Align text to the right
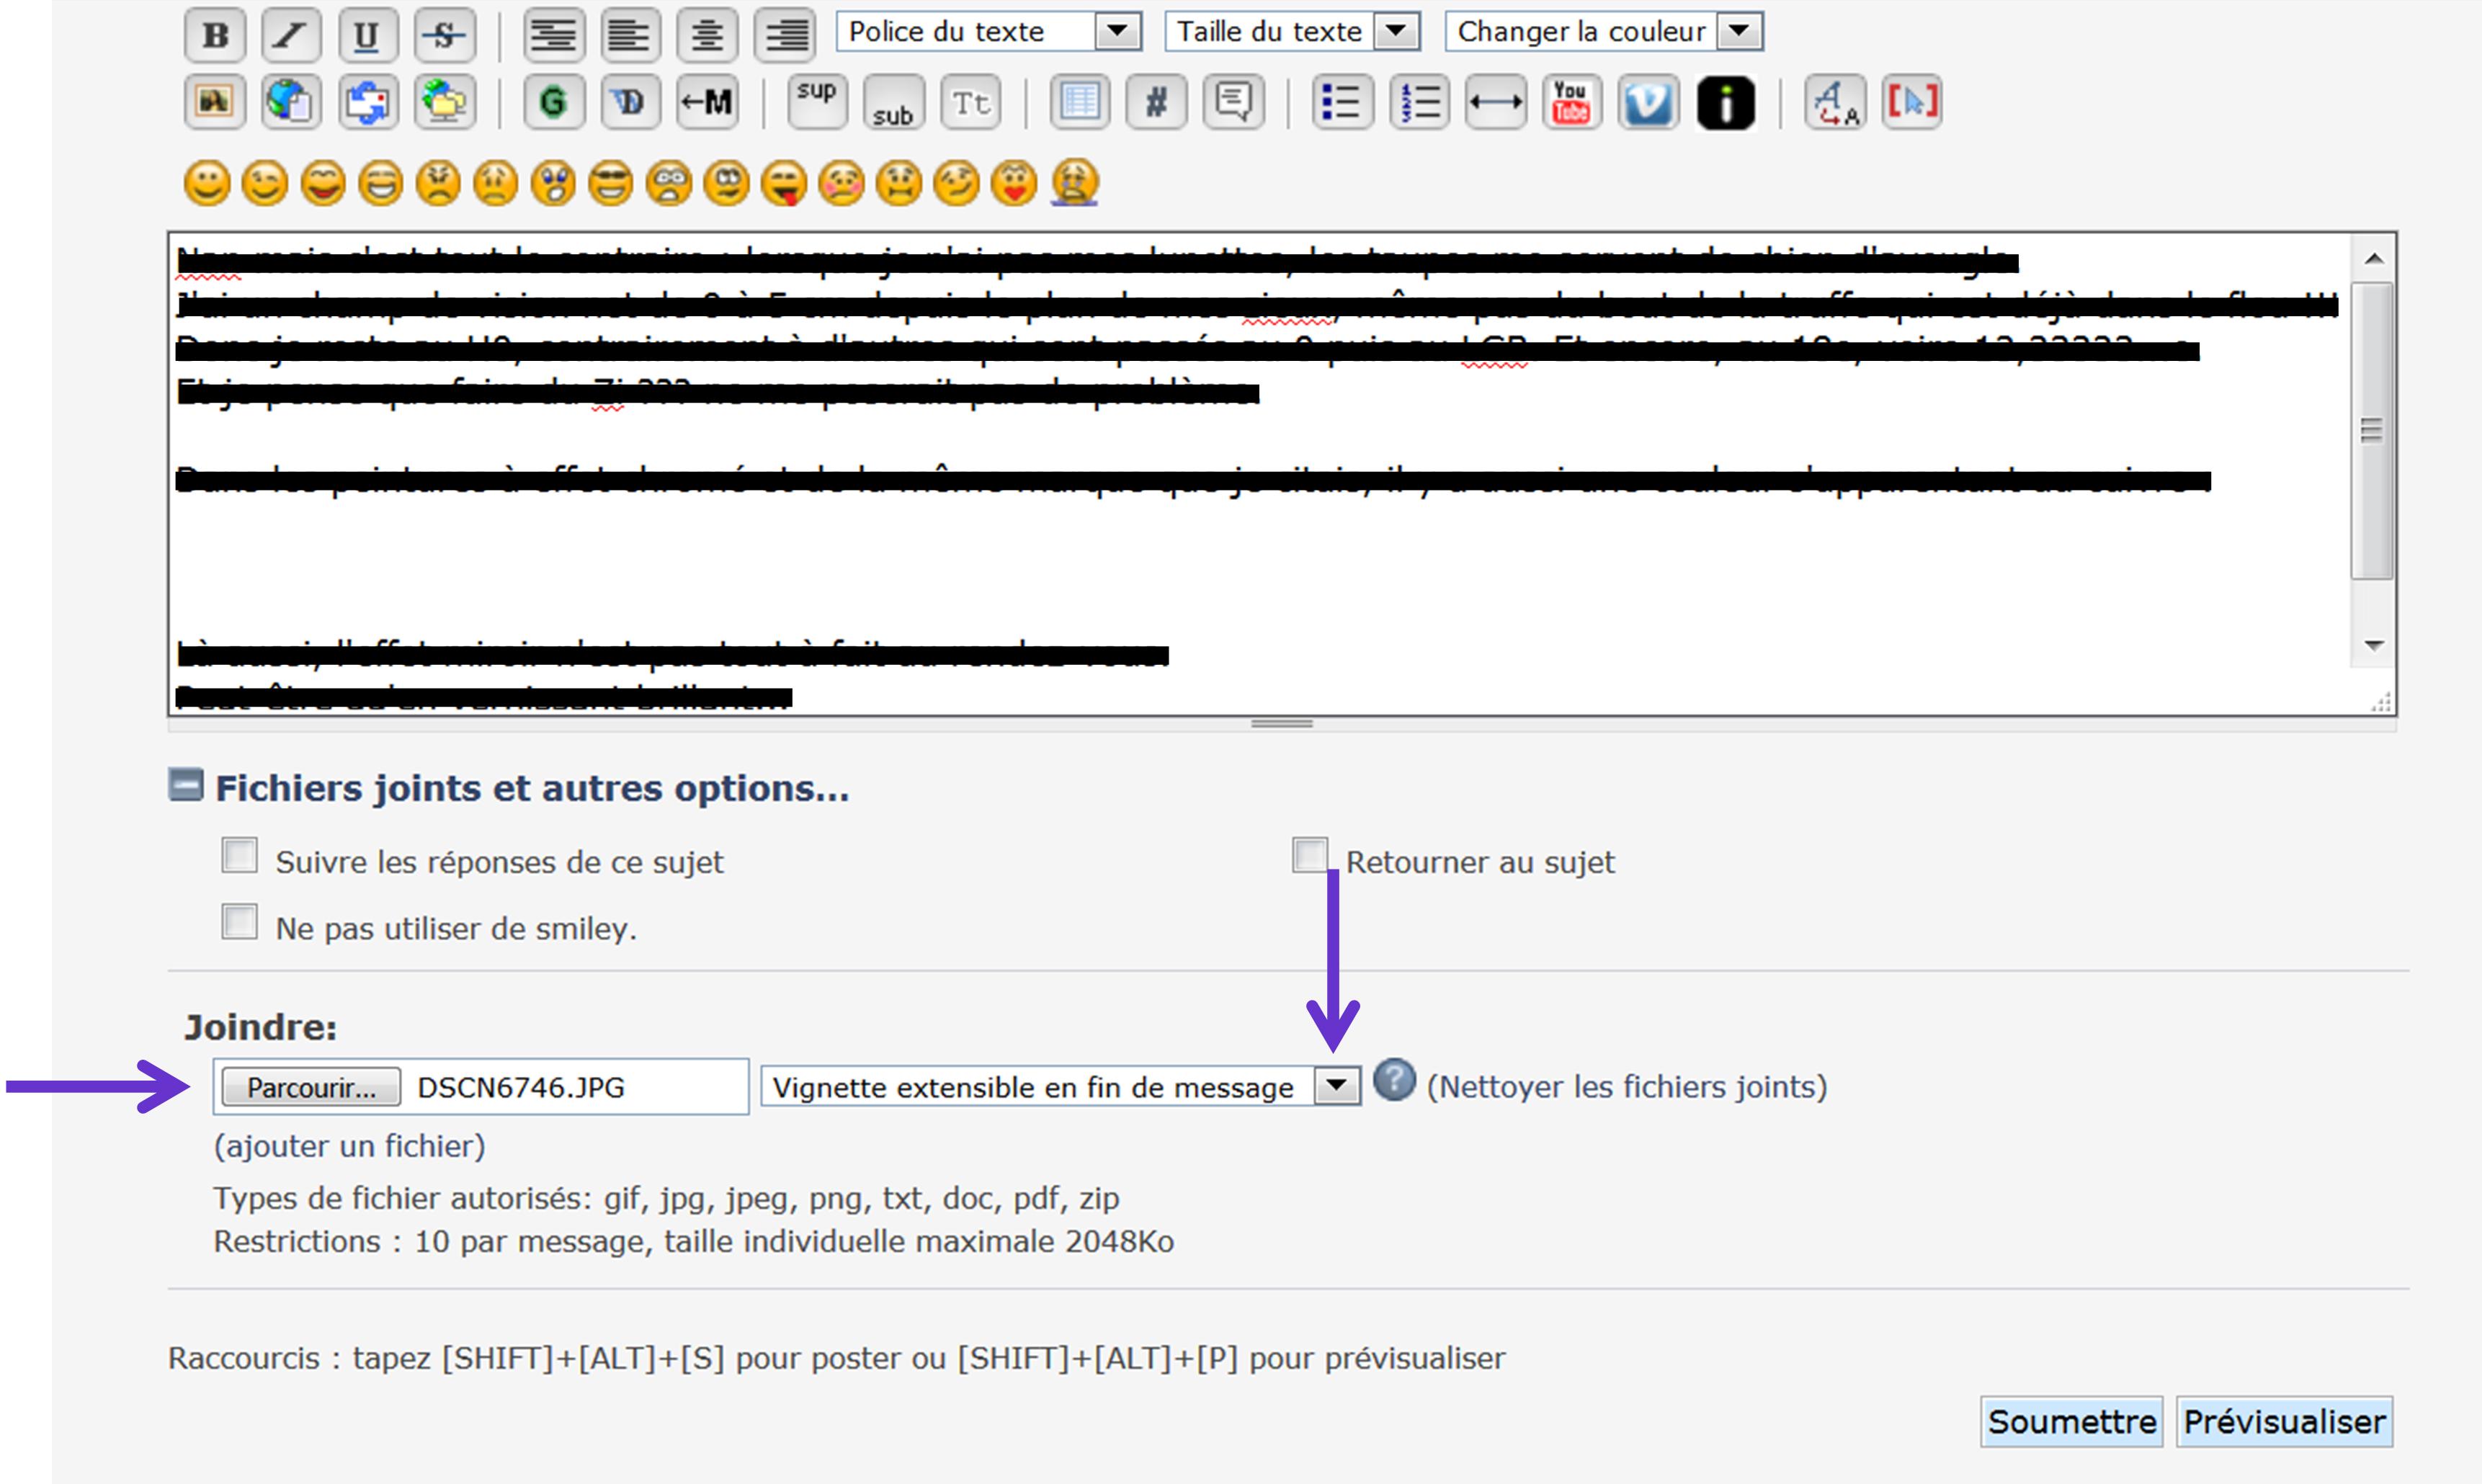 [x=784, y=35]
